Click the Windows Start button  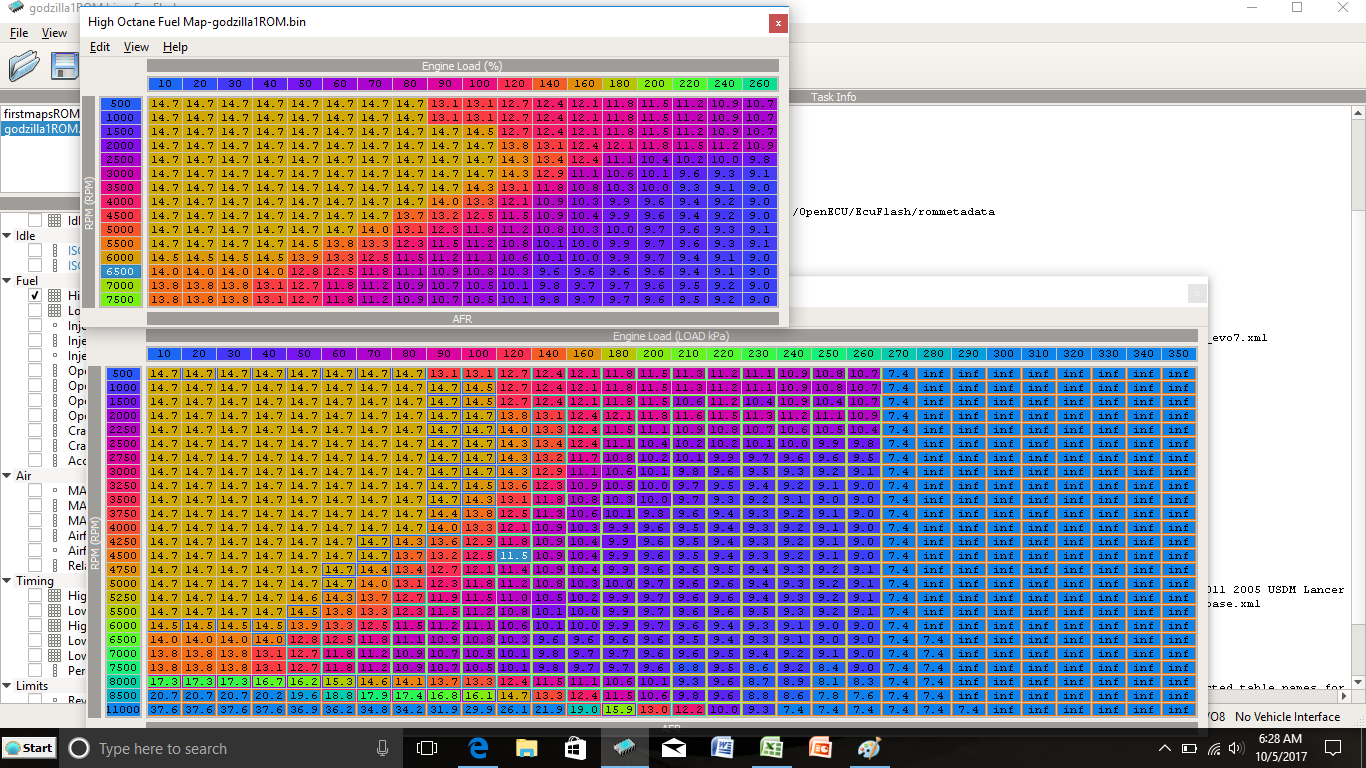coord(29,748)
